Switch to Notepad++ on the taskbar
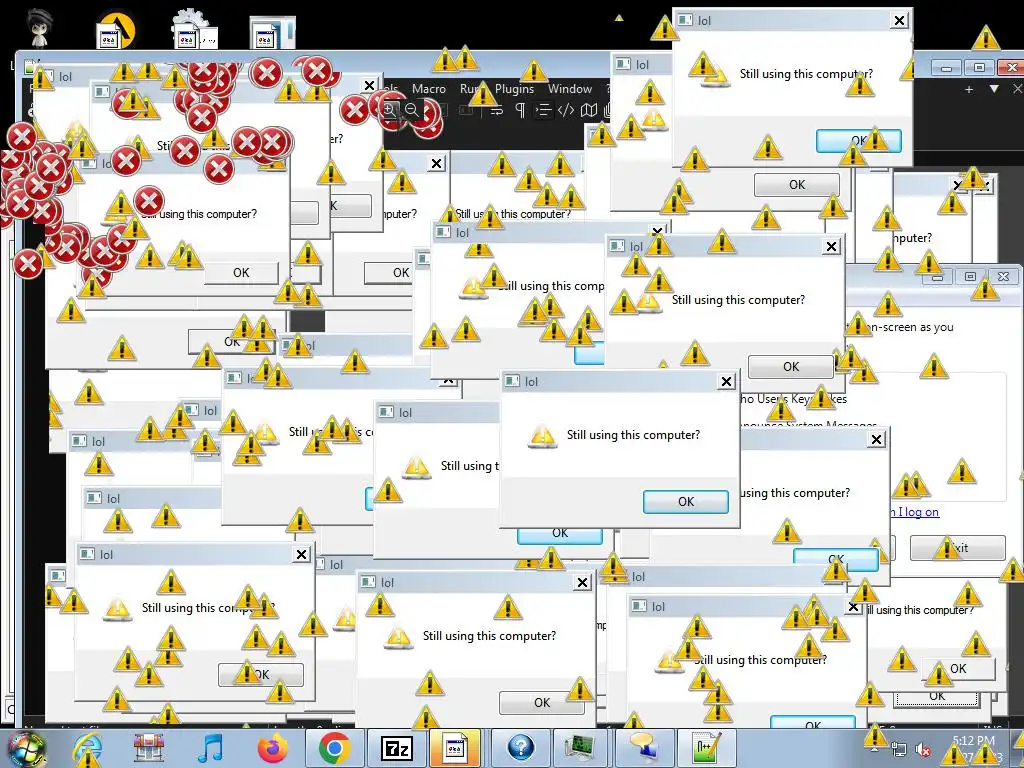The image size is (1024, 768). pos(707,748)
